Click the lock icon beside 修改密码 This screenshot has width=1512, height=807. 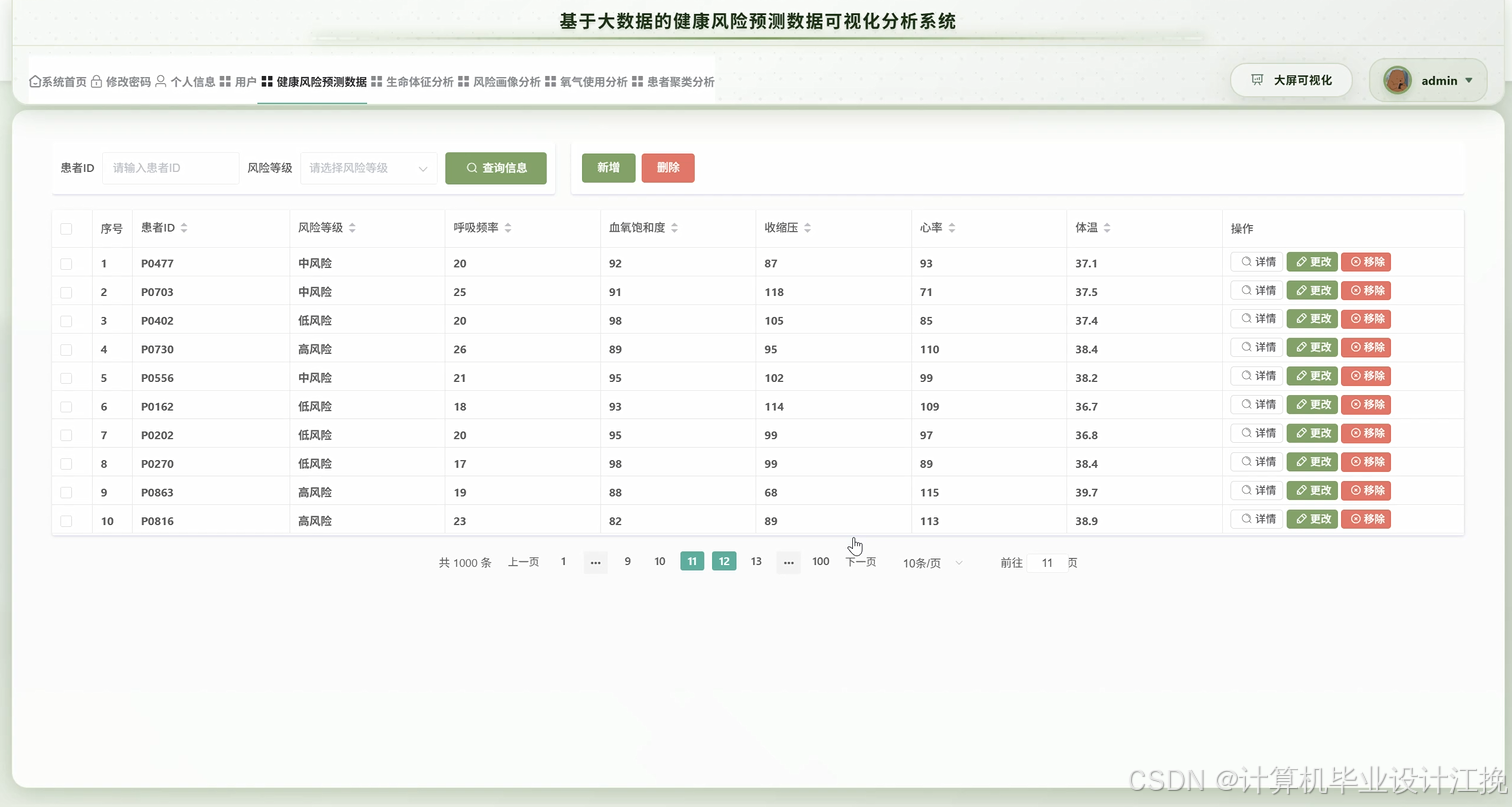[96, 82]
